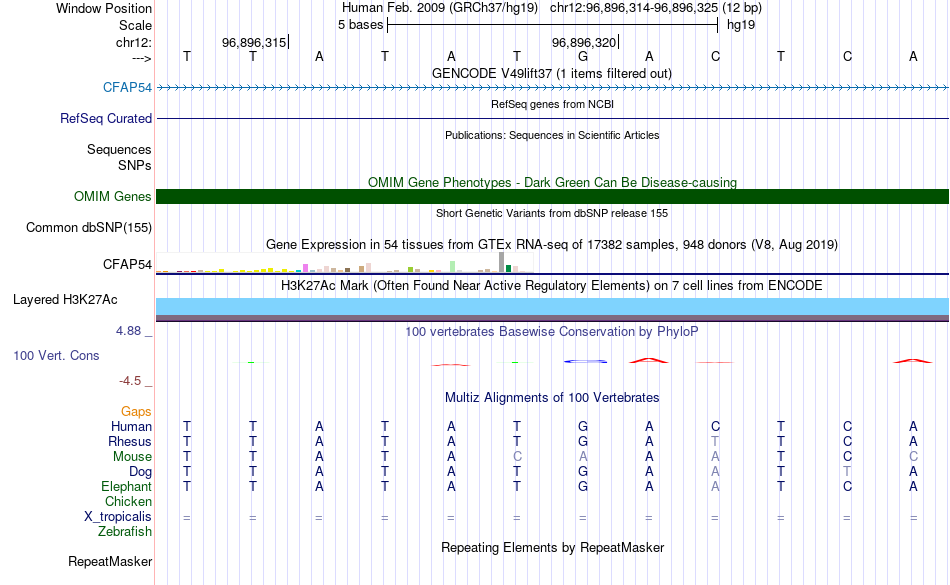Select the Chicken species label
This screenshot has height=585, width=950.
coord(128,501)
